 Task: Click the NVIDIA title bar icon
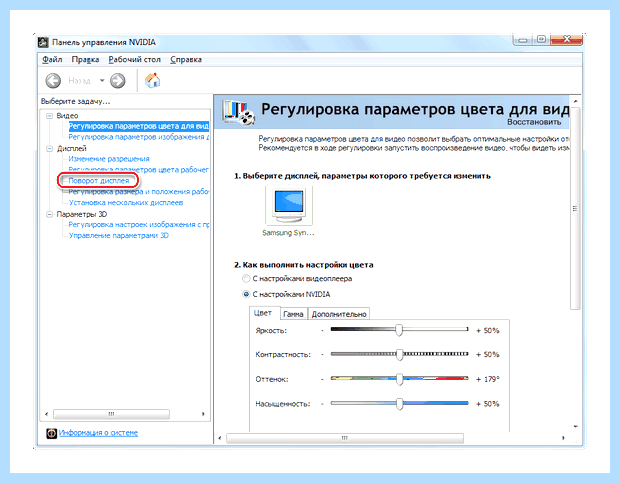(x=43, y=42)
